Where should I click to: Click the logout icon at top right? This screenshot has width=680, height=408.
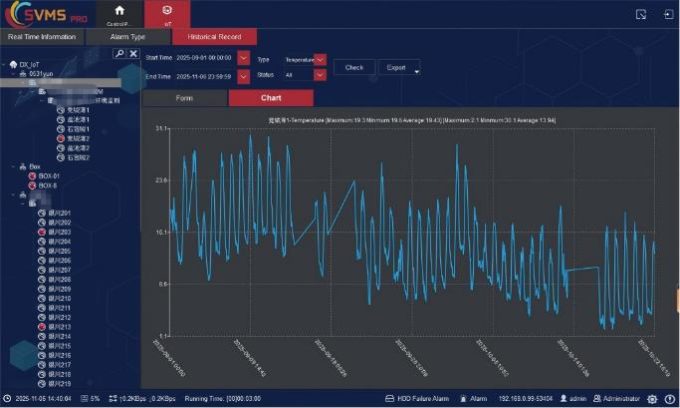[x=668, y=14]
